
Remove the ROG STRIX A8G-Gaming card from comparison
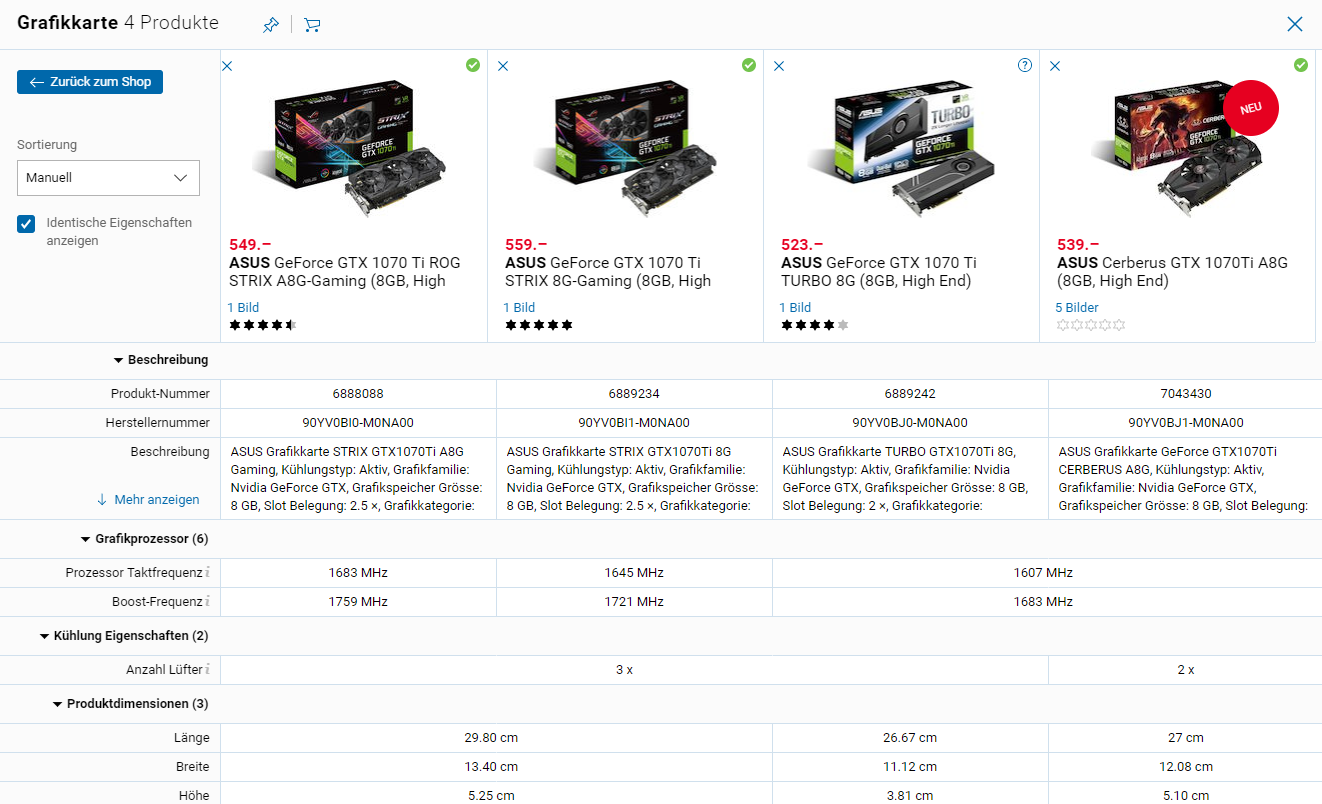pyautogui.click(x=227, y=66)
